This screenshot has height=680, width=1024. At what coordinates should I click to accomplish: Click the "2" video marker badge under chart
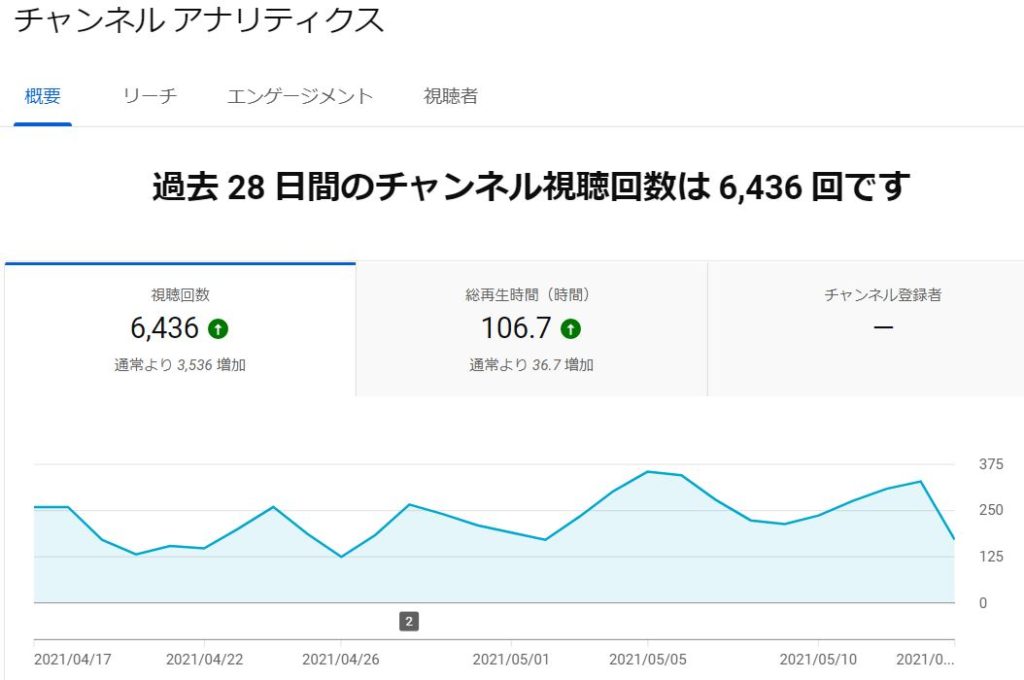(x=408, y=622)
